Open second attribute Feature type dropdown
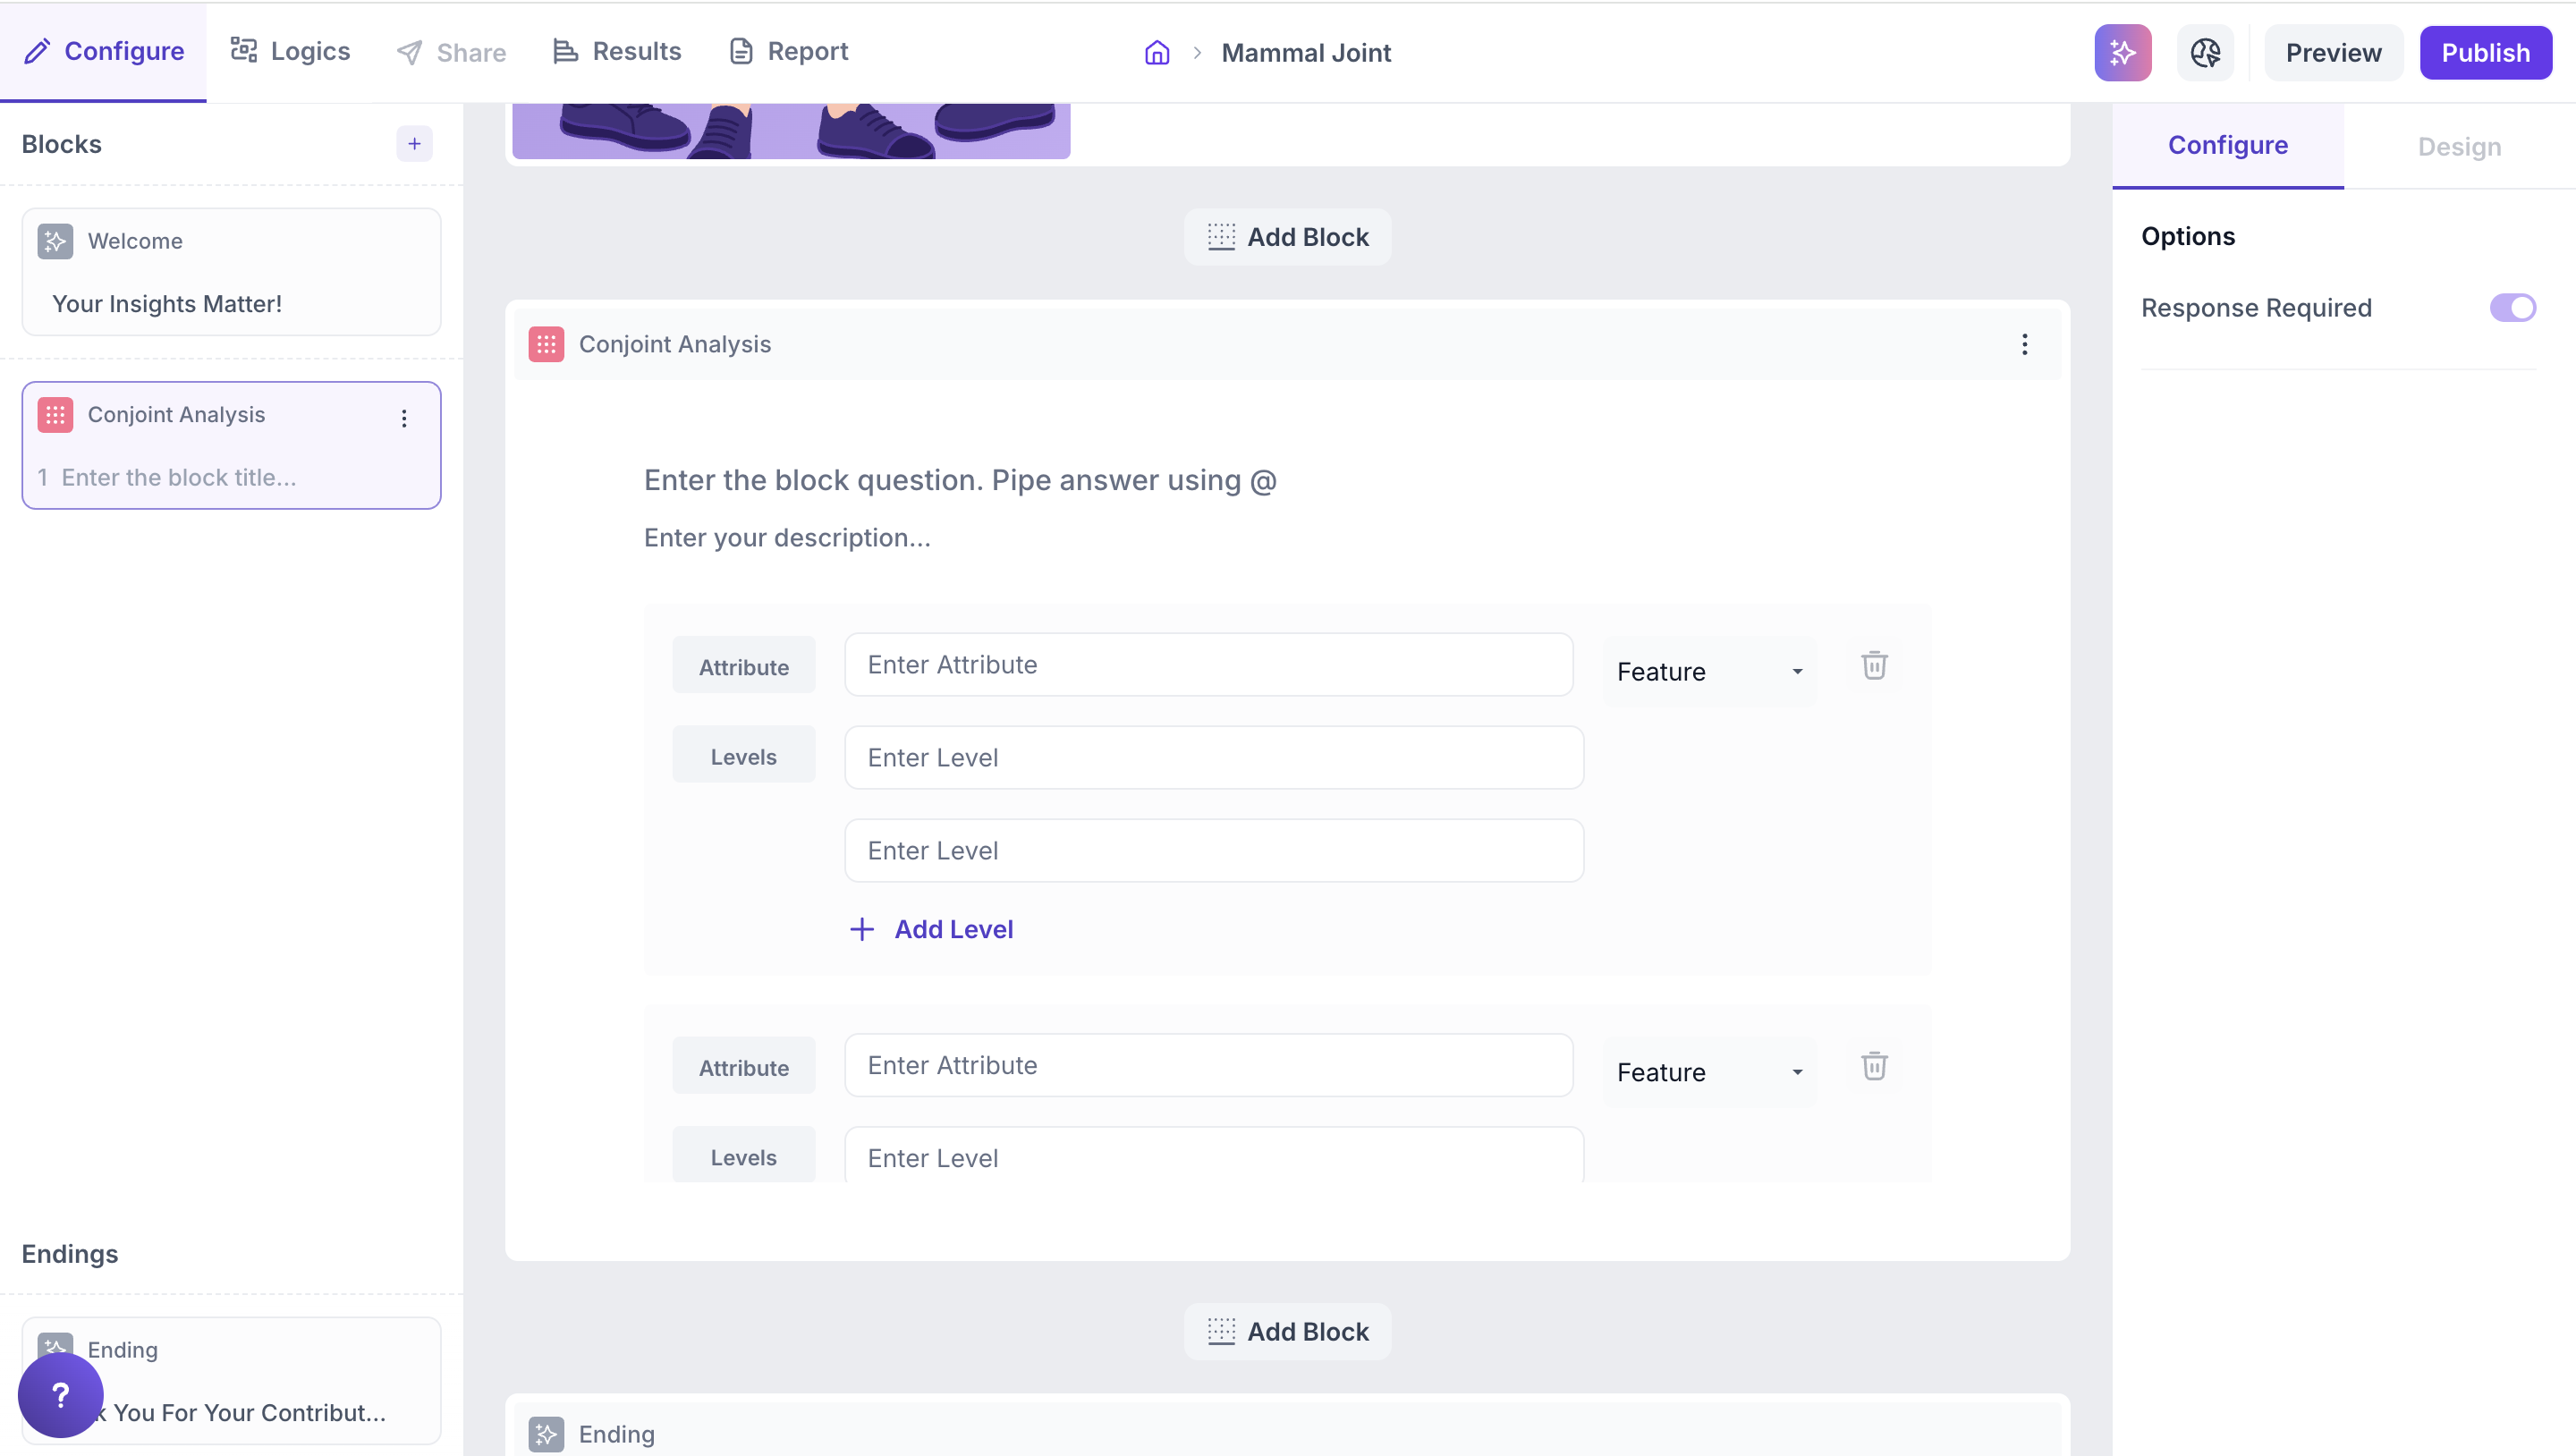 [1709, 1072]
